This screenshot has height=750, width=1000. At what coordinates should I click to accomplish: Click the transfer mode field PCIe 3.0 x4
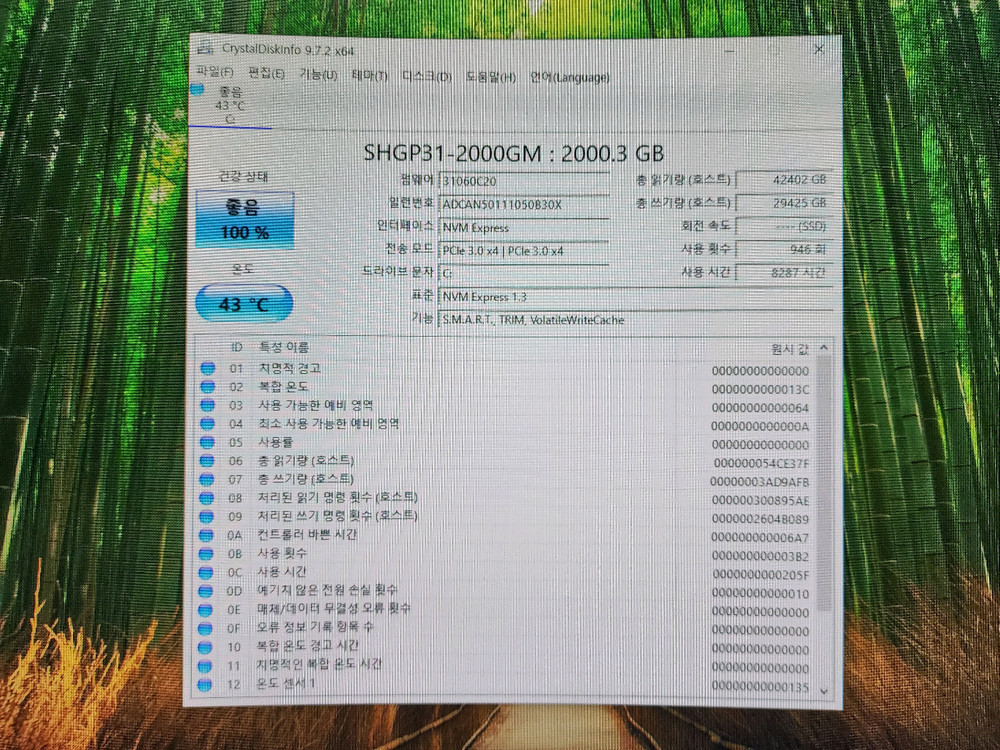pyautogui.click(x=524, y=251)
